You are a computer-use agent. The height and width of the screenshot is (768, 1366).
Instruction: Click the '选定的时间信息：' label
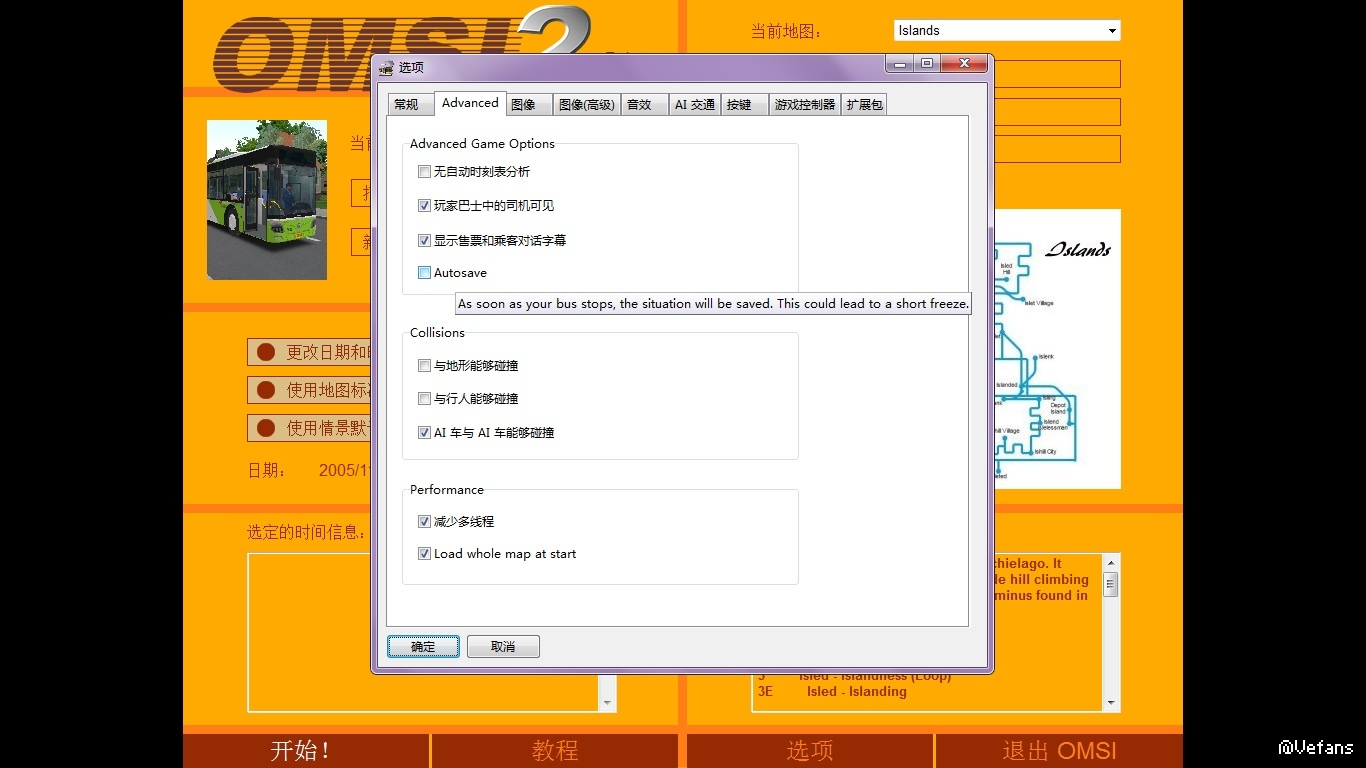pyautogui.click(x=307, y=532)
